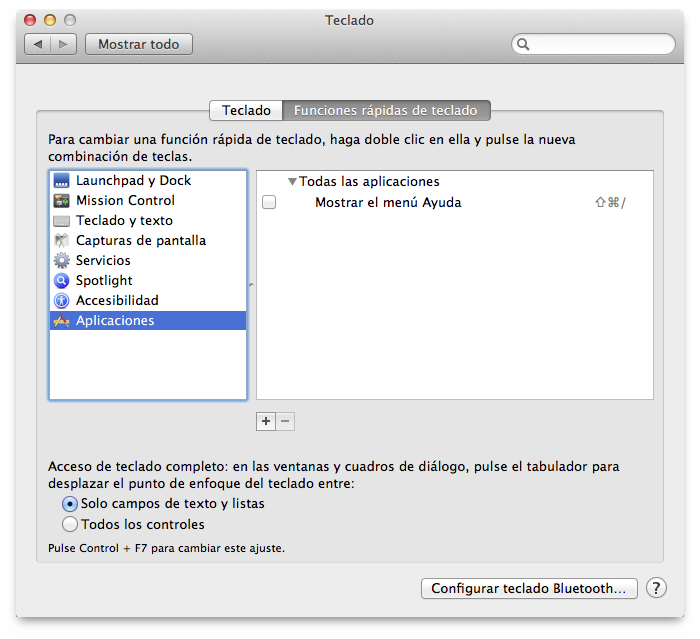Select Solo campos de texto y listas
700x639 pixels.
(x=70, y=504)
